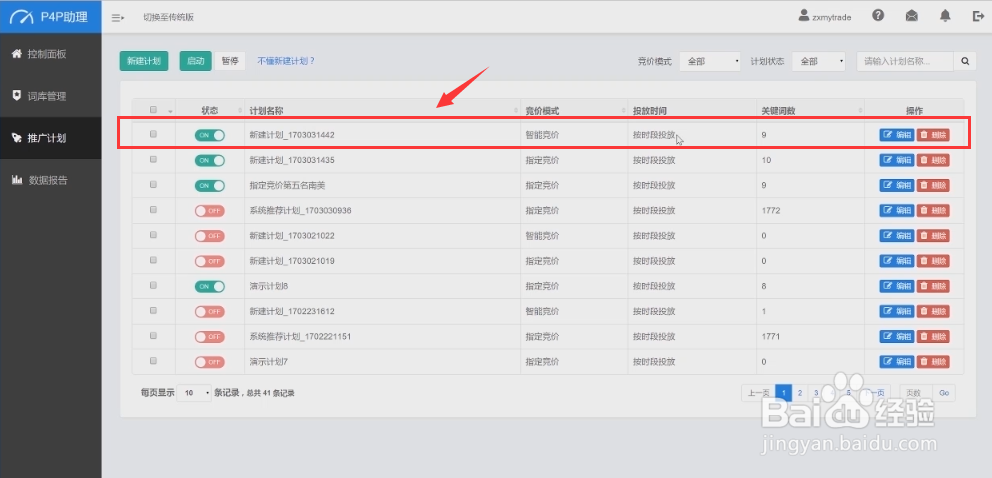Delete plan 系统推荐计划_1703030936
Viewport: 992px width, 478px height.
[933, 211]
